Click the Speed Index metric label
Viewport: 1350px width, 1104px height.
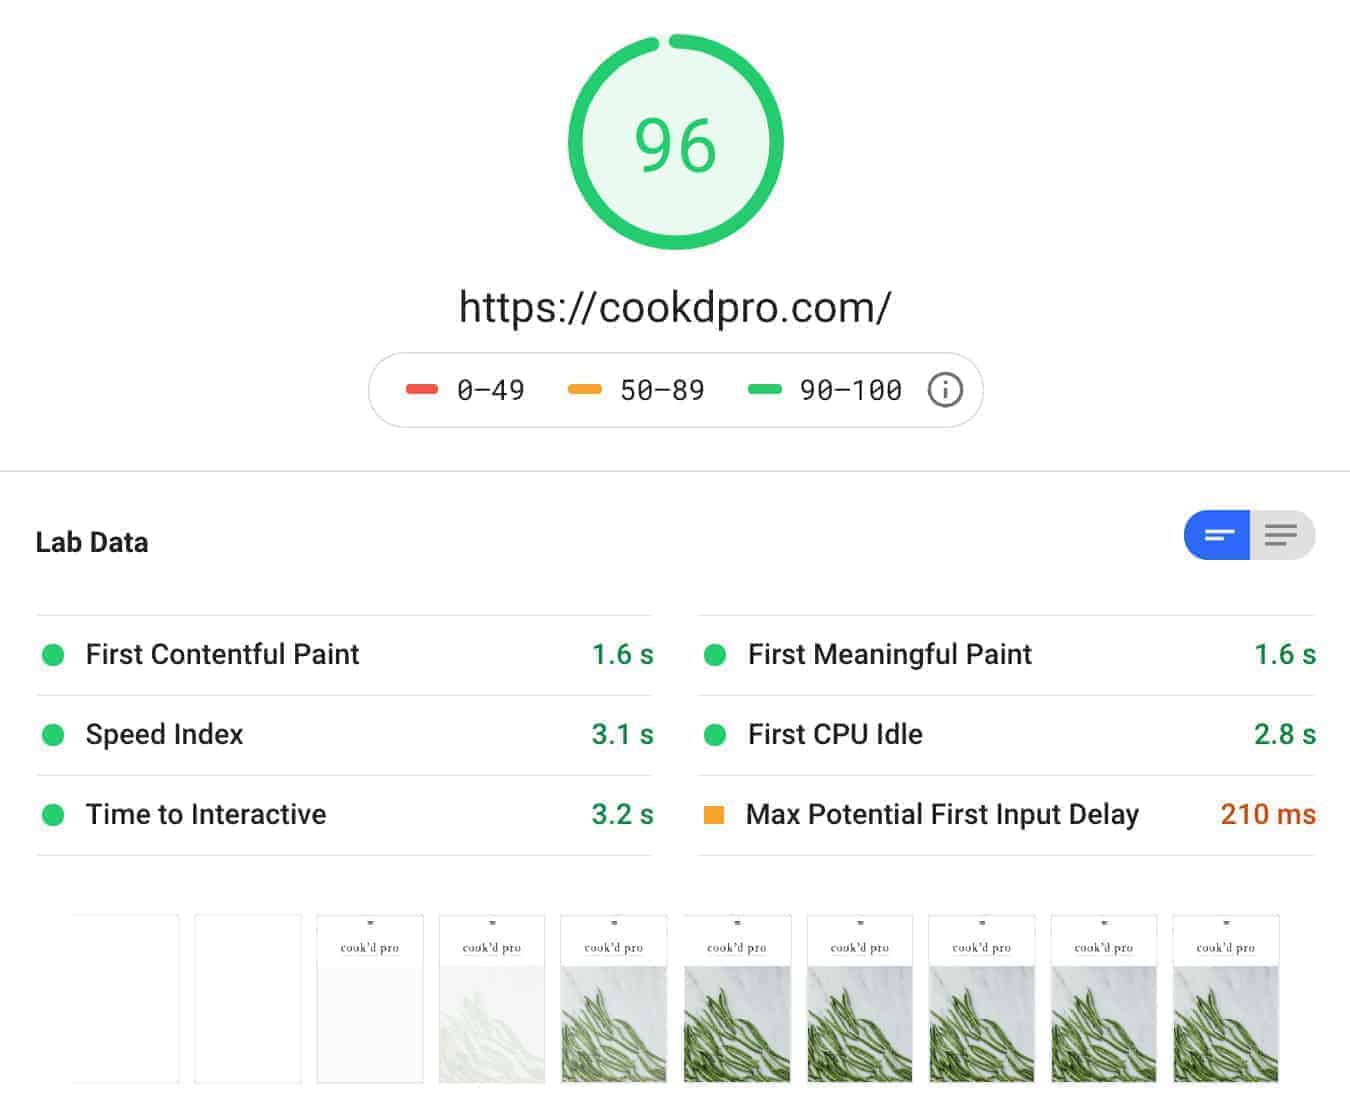pyautogui.click(x=164, y=734)
